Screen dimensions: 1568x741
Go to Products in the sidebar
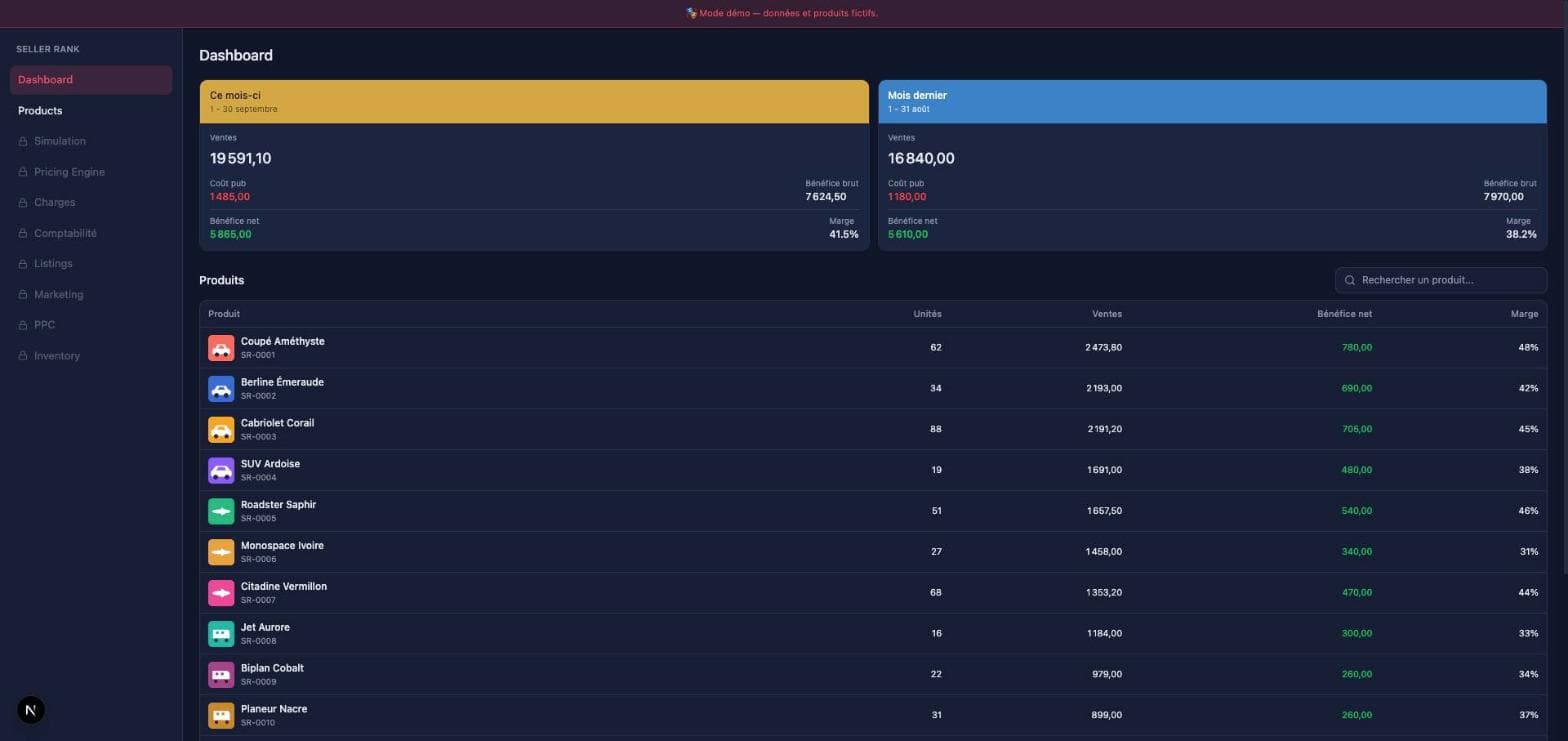tap(91, 111)
